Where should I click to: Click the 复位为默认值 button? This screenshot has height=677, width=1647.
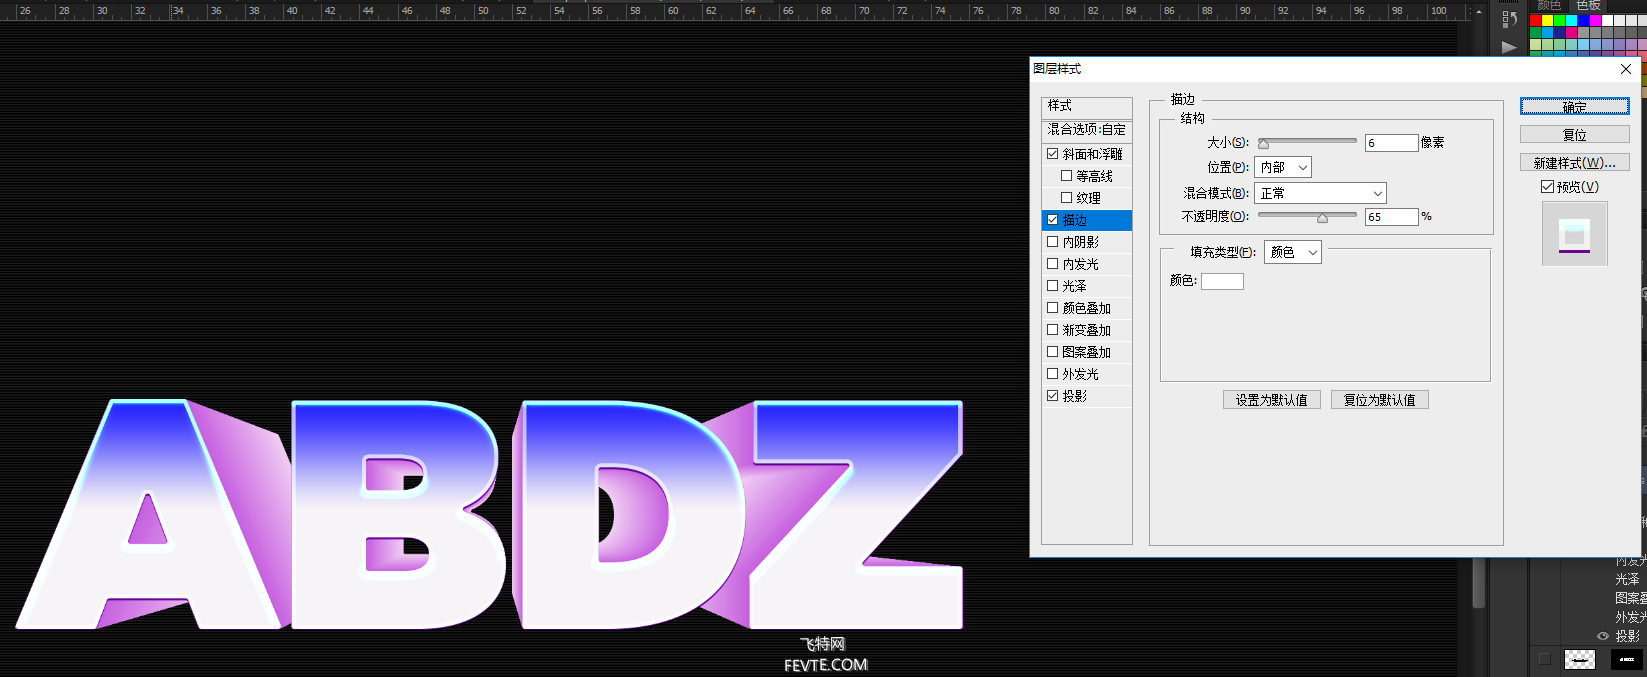(1380, 400)
